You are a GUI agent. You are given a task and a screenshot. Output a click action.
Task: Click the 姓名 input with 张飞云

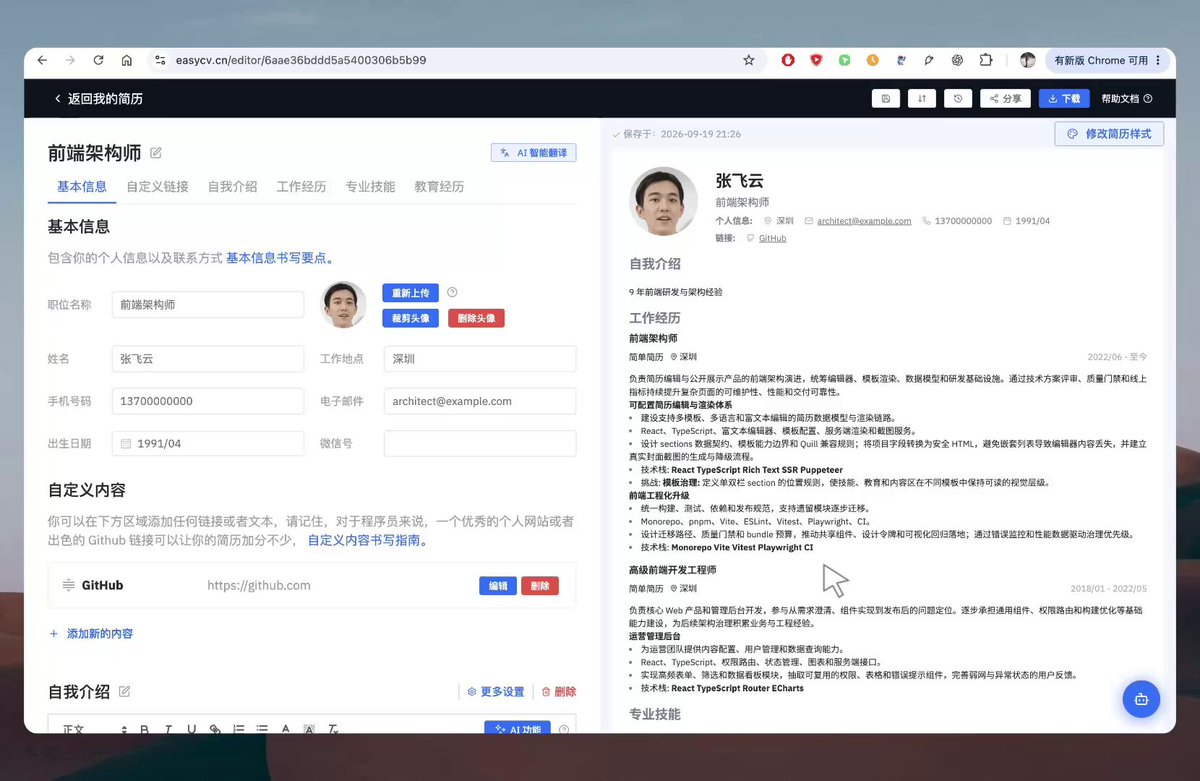tap(208, 359)
